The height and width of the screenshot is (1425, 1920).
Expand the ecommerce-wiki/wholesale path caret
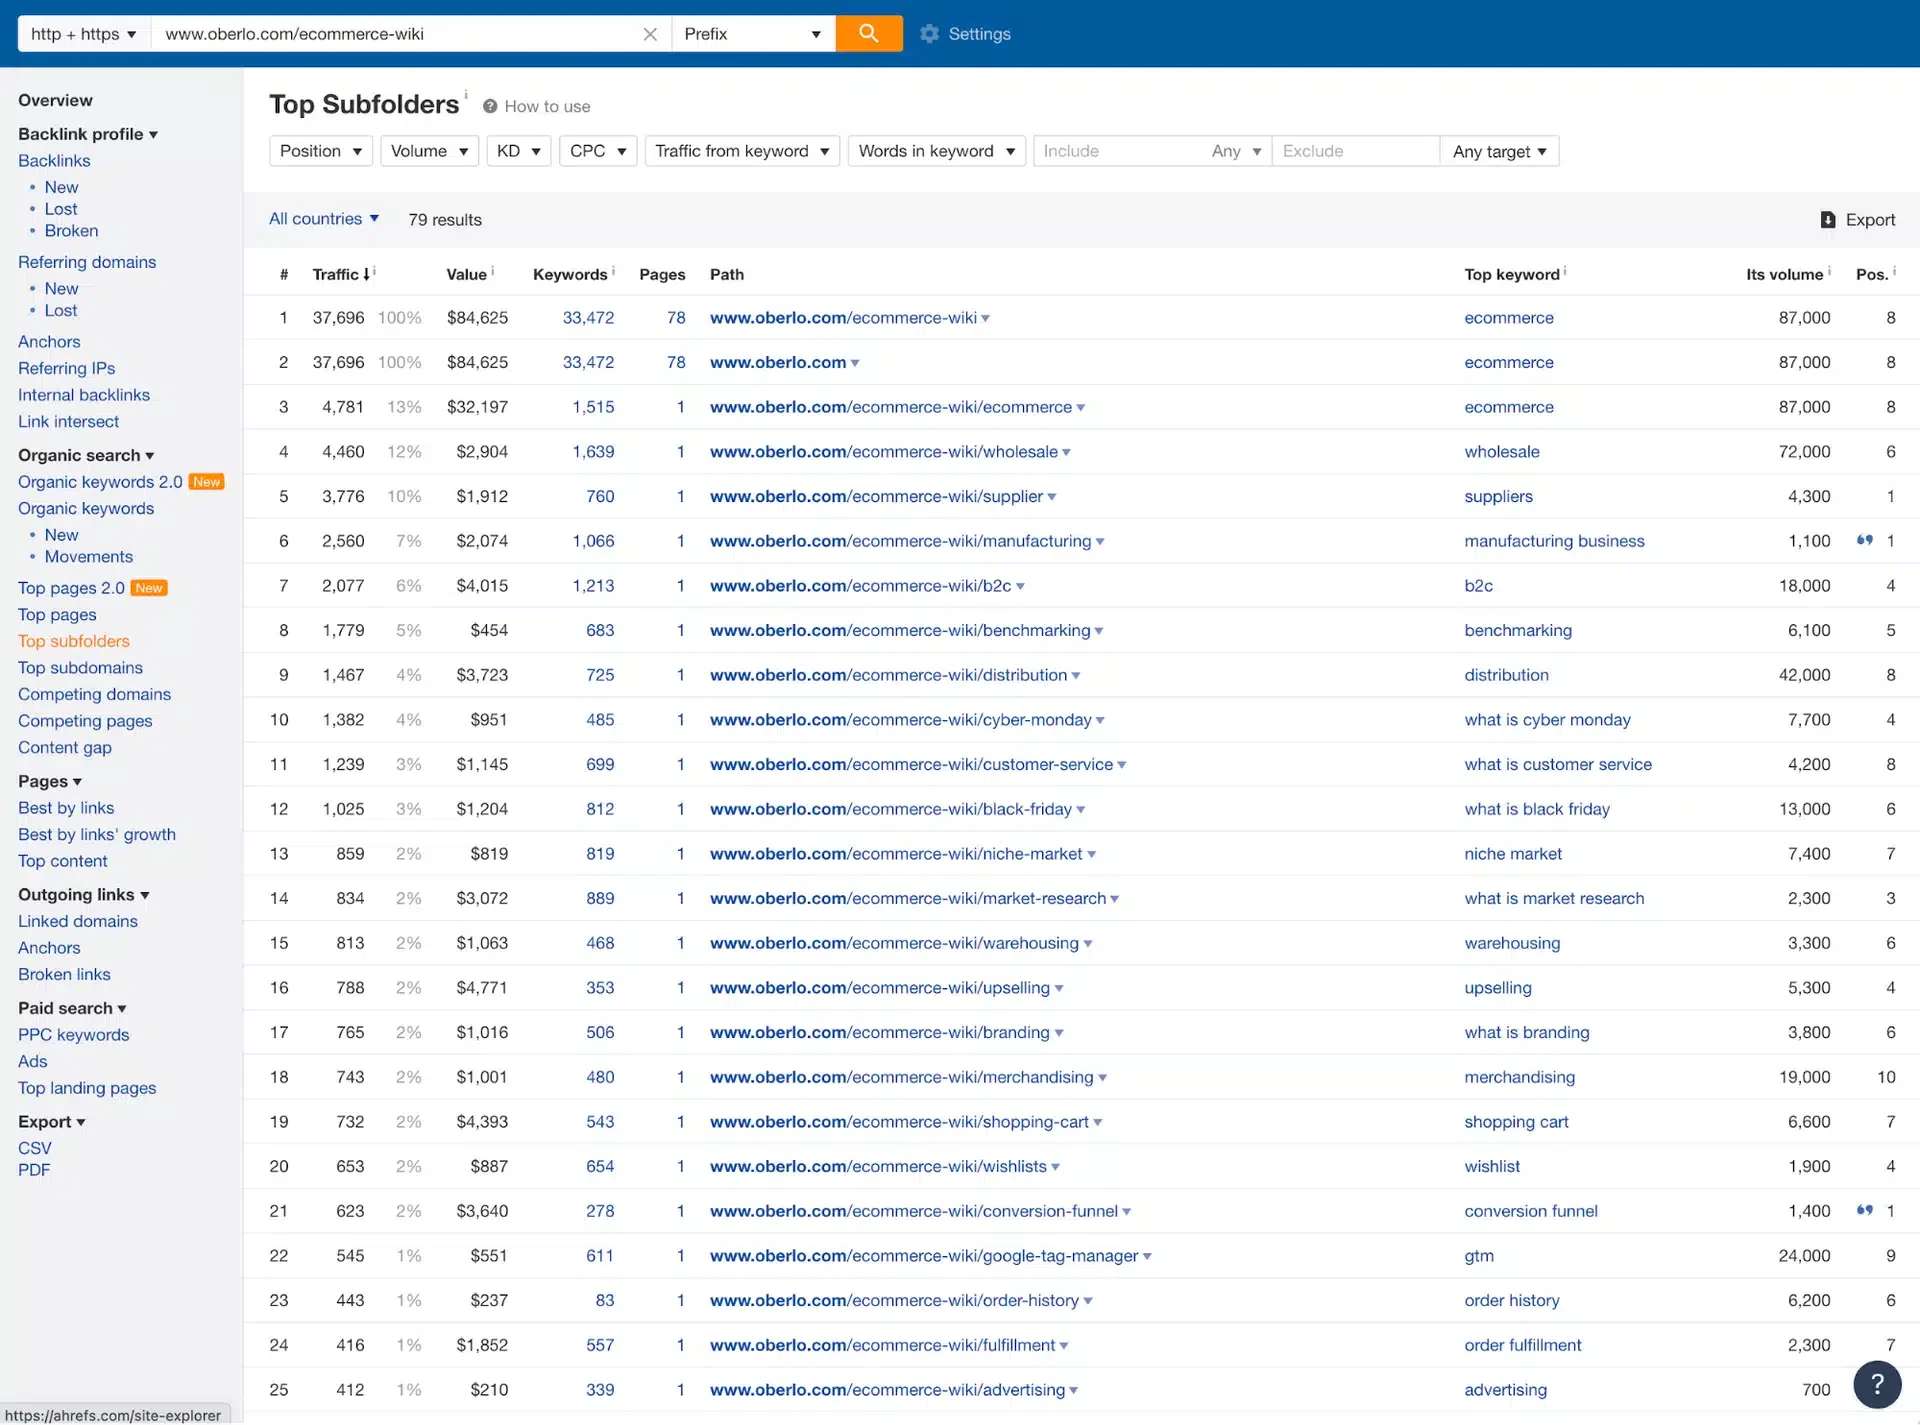pyautogui.click(x=1066, y=453)
